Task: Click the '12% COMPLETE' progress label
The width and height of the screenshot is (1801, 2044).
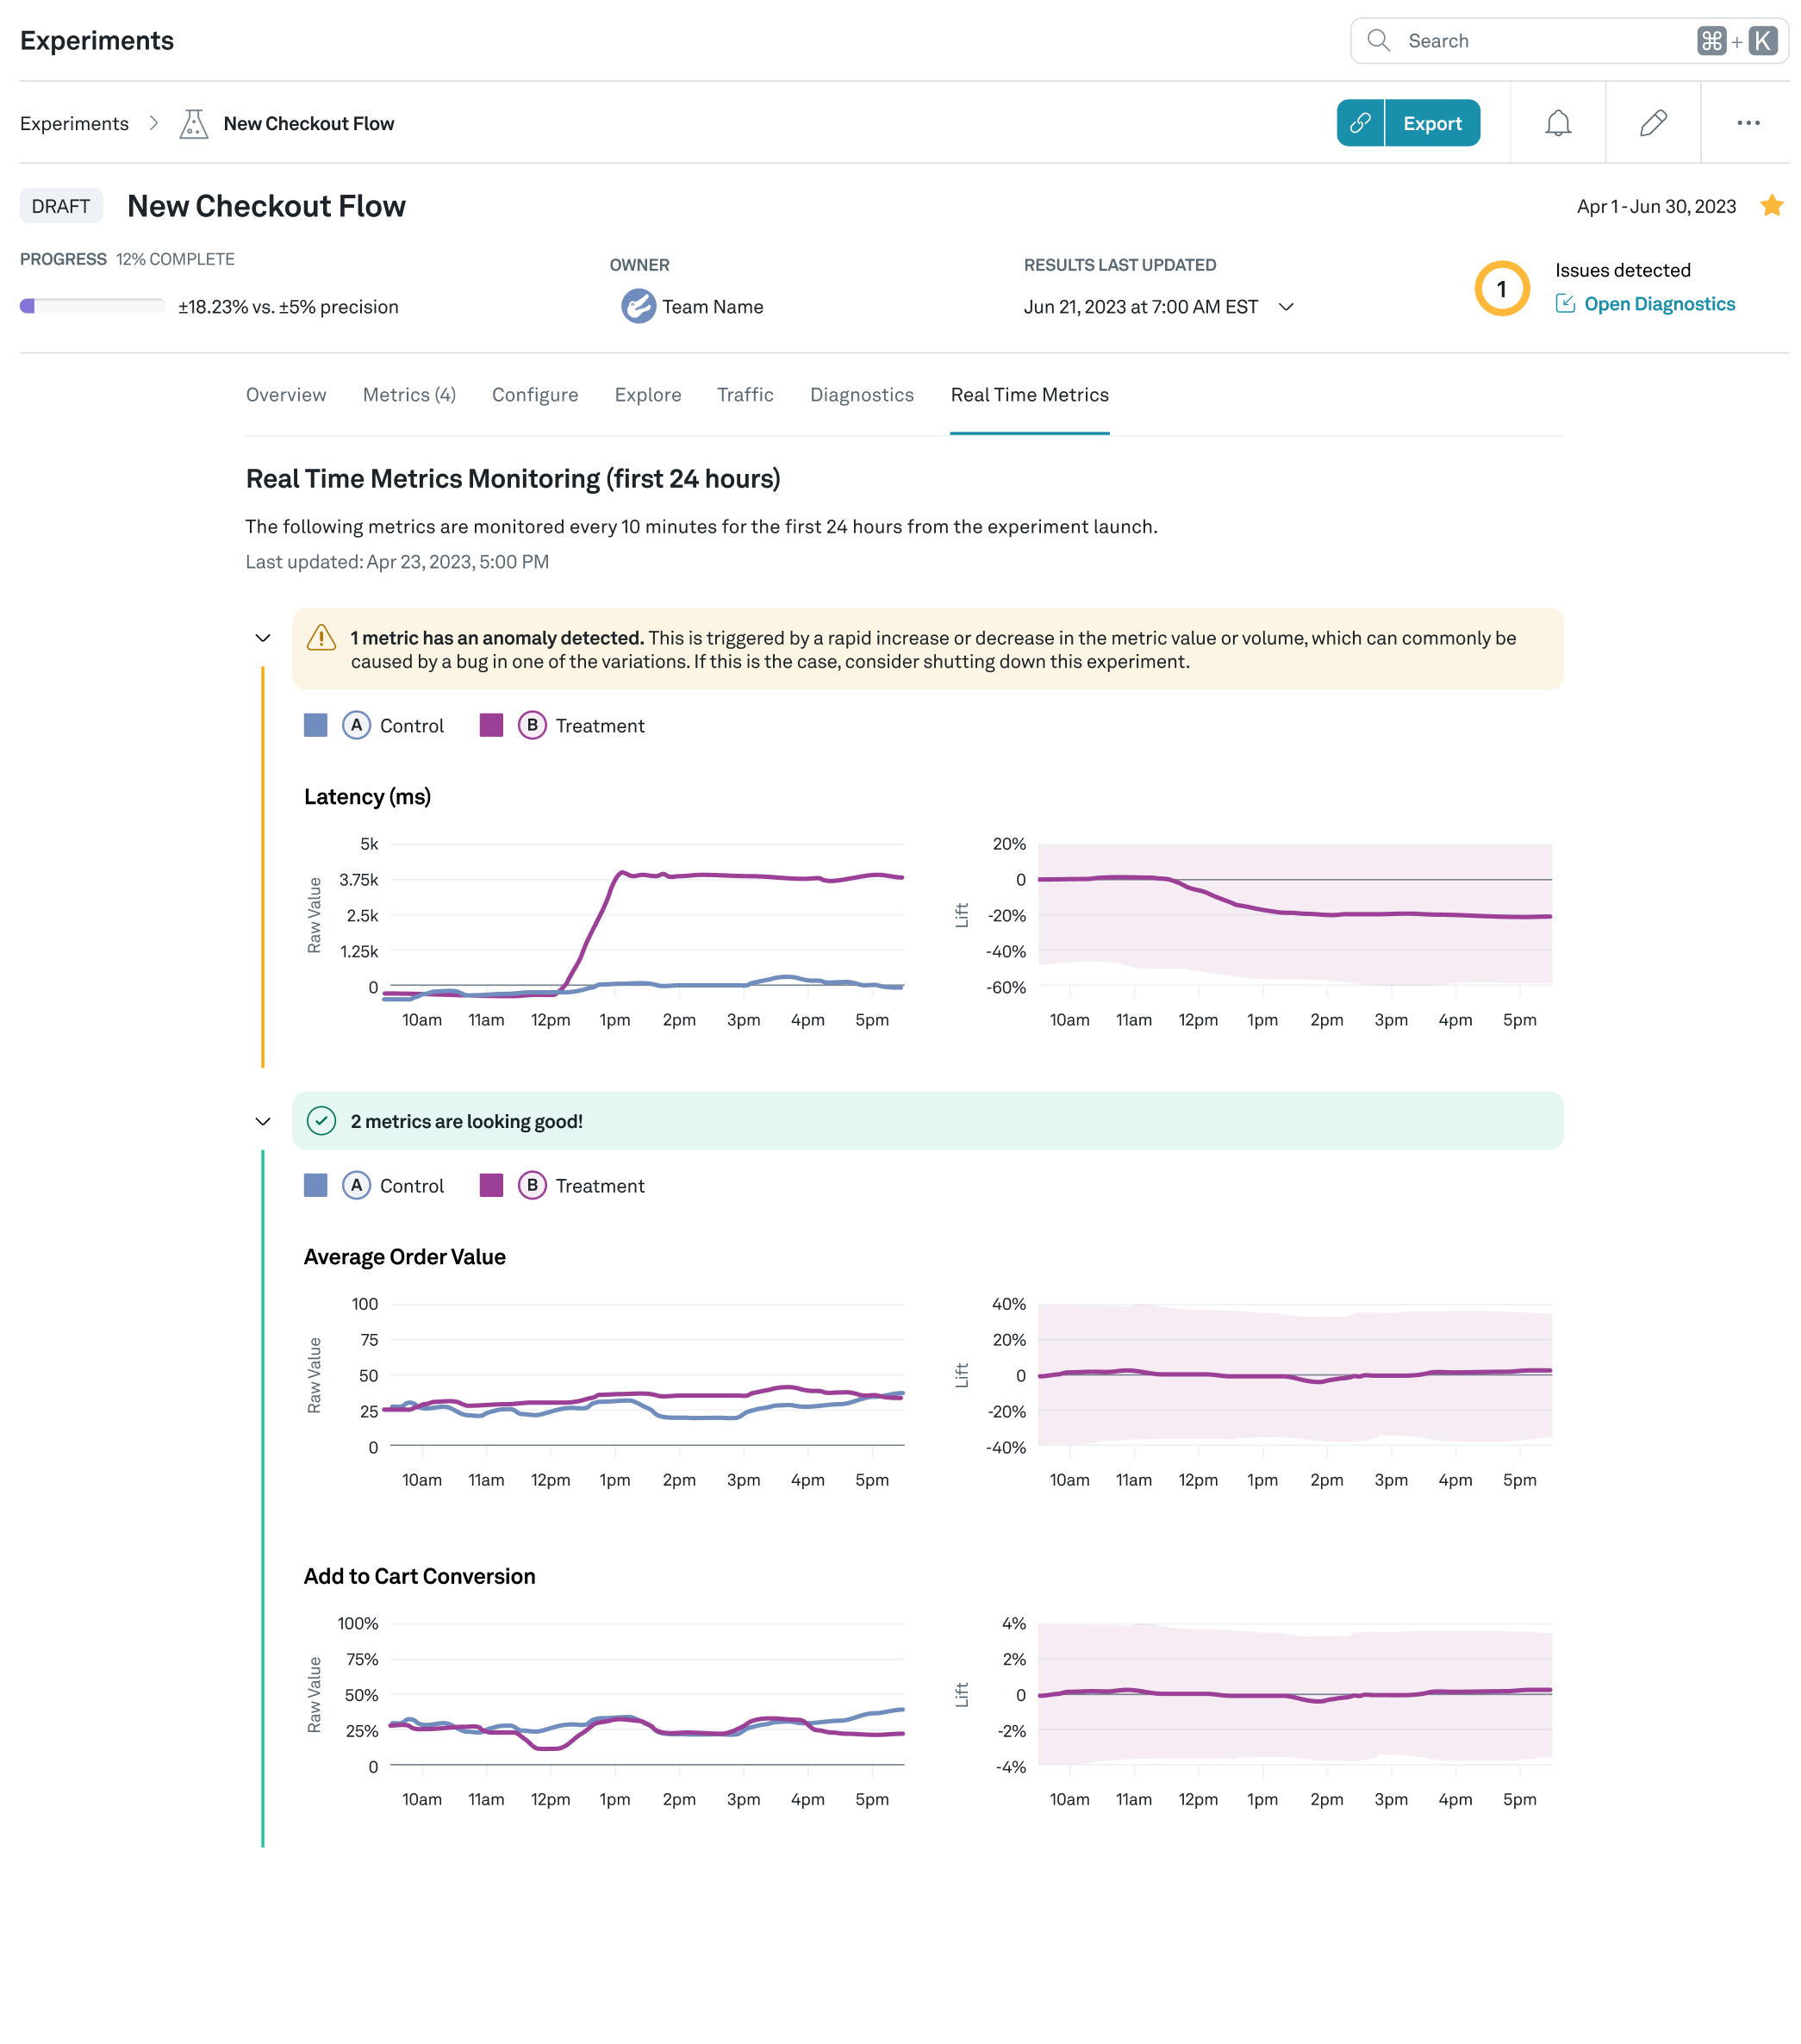Action: tap(175, 259)
